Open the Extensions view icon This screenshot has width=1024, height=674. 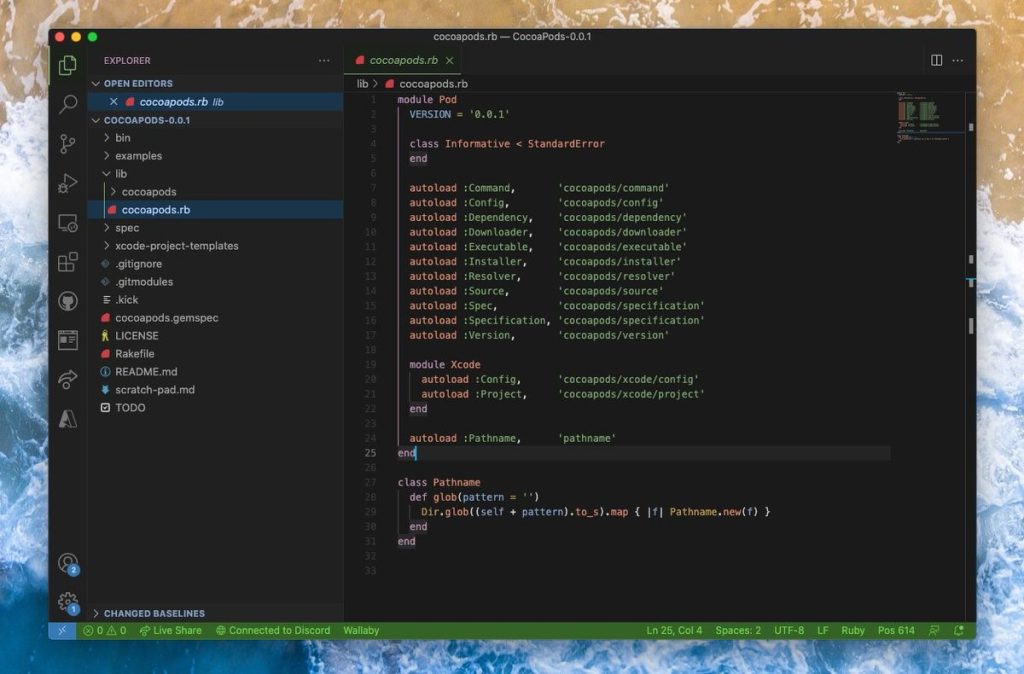68,262
